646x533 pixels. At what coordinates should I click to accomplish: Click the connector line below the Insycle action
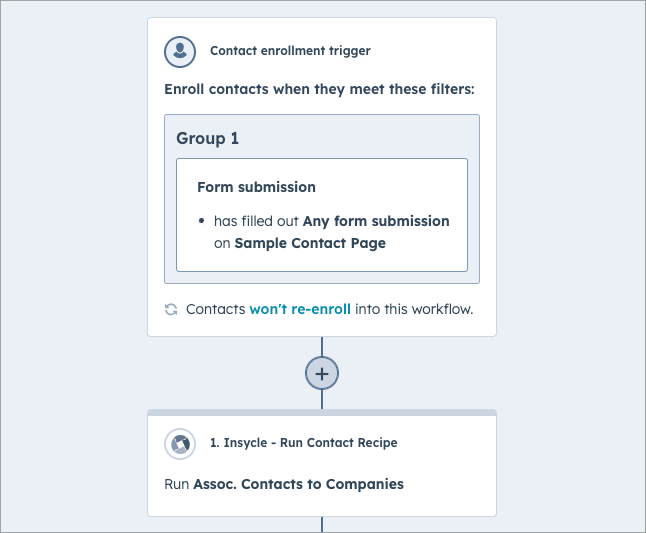[322, 524]
